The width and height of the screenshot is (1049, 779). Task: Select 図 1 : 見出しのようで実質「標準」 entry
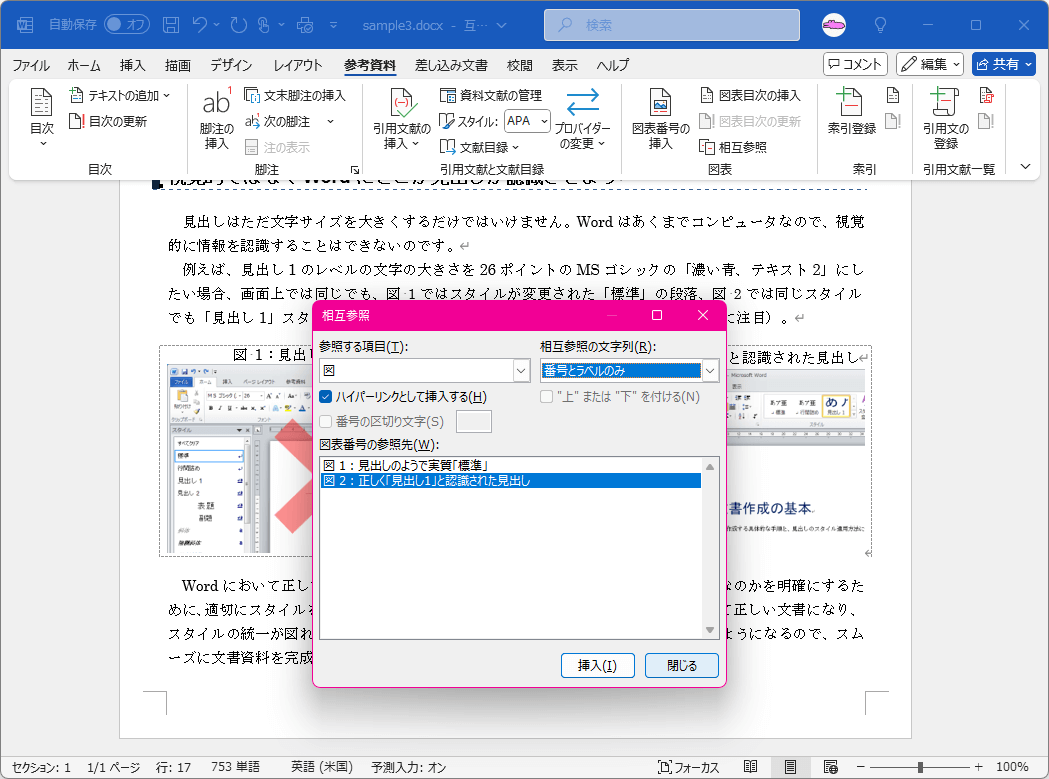[x=510, y=465]
